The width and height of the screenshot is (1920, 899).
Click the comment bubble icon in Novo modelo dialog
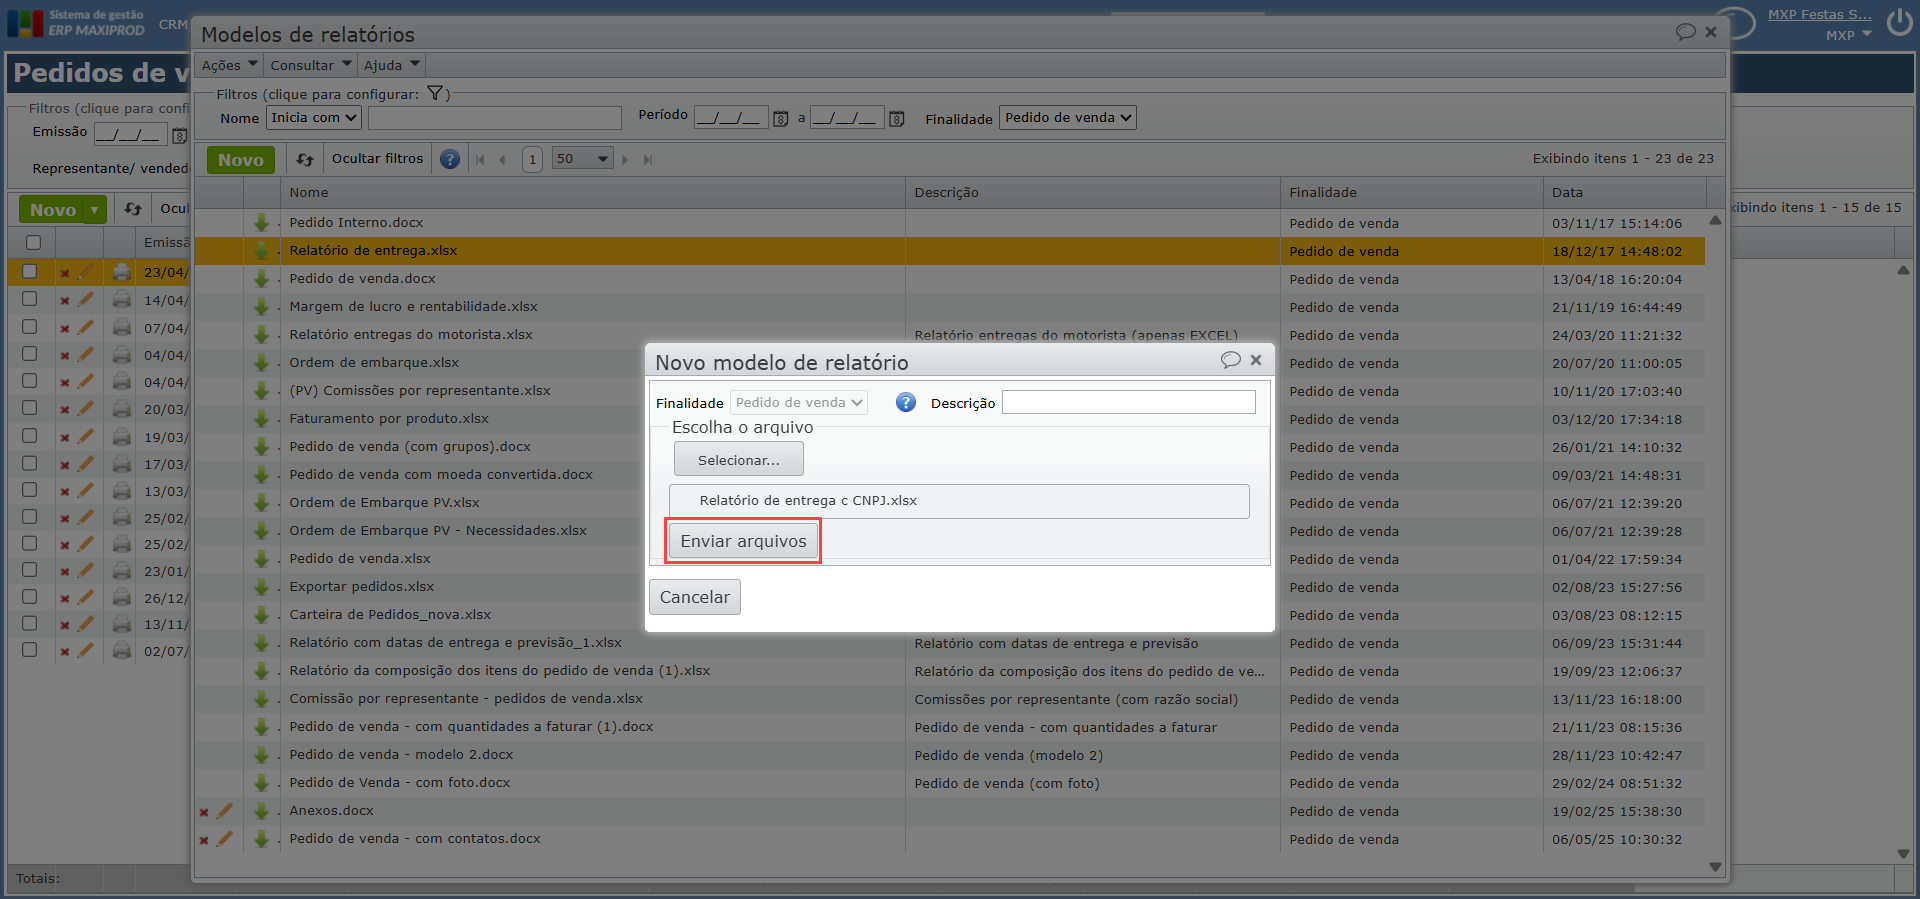coord(1230,360)
